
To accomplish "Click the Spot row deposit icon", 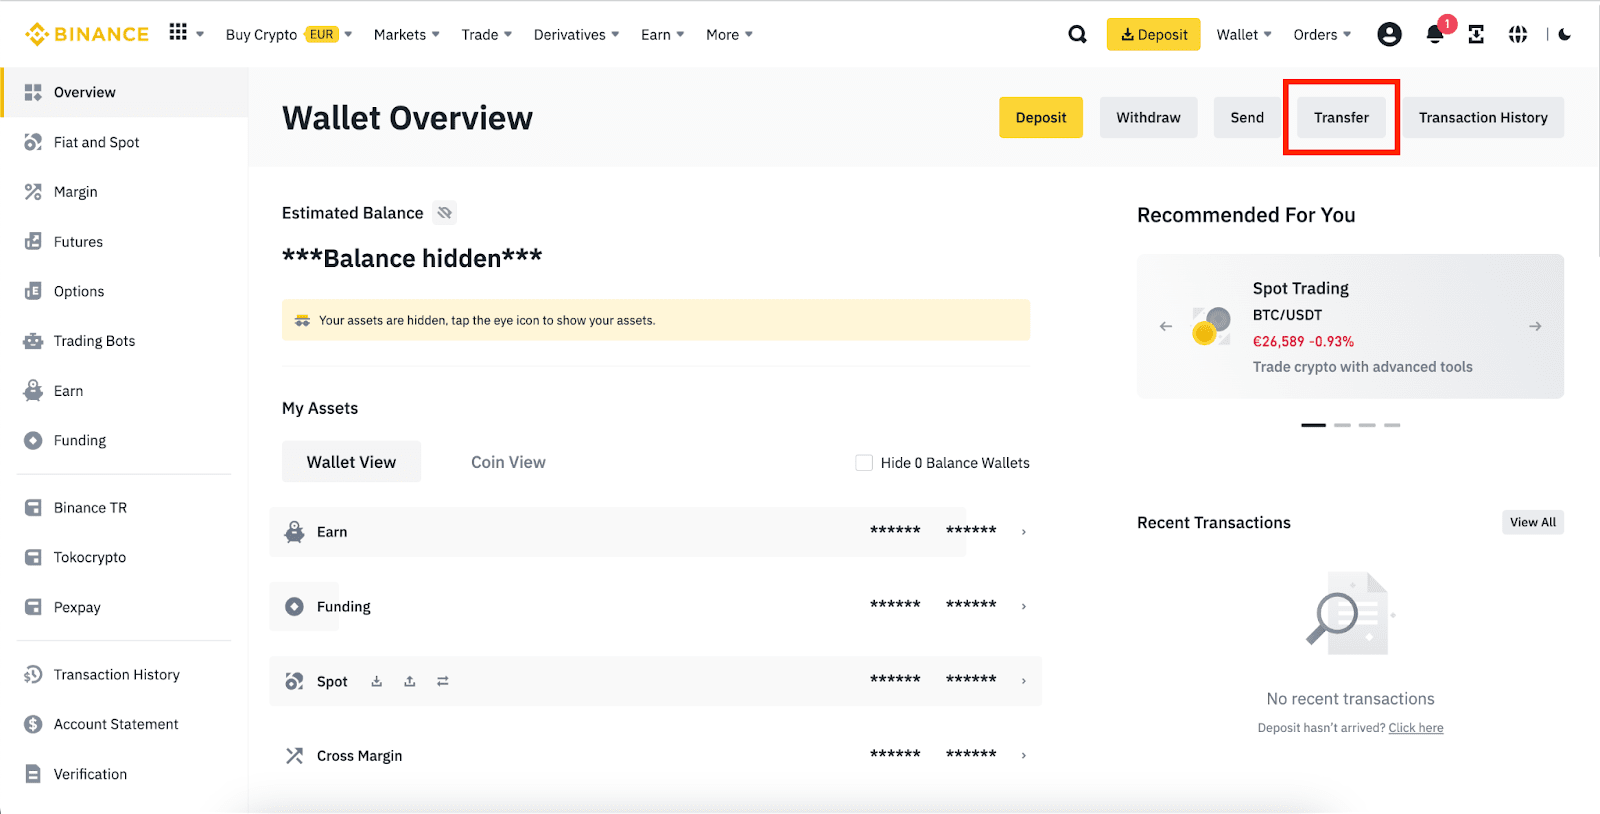I will tap(377, 681).
